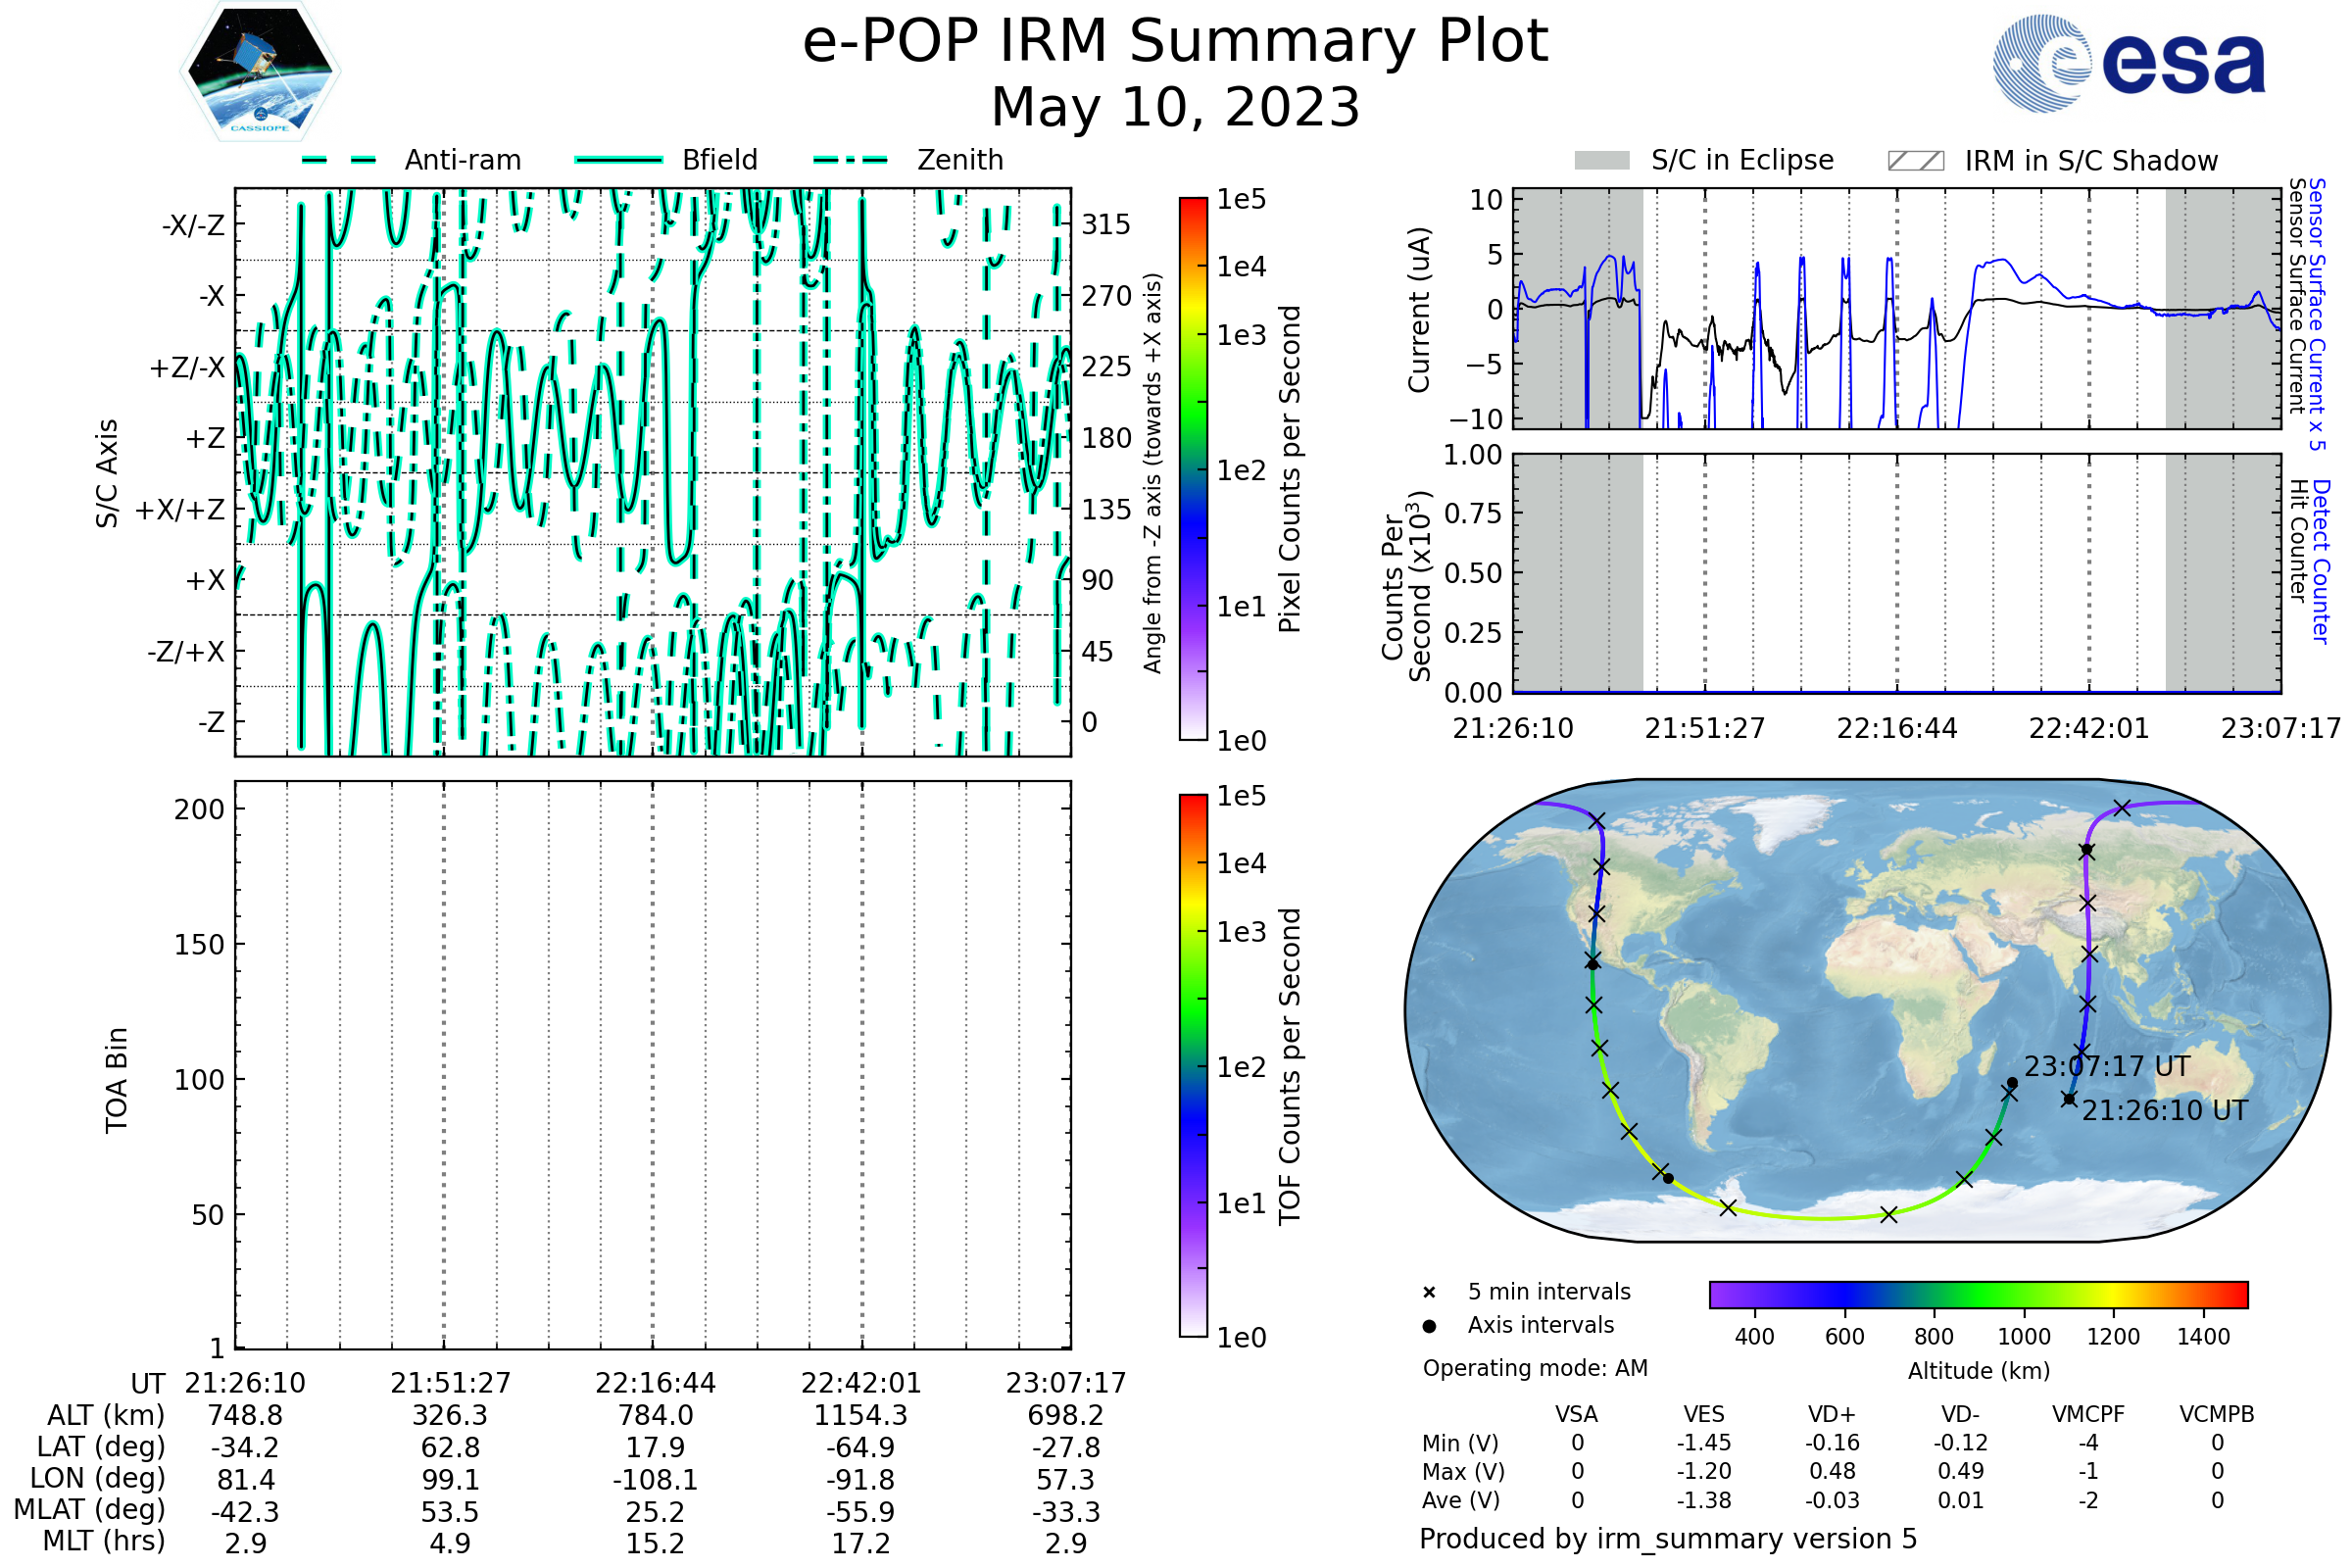Click the 21:26:10 UT label on map
Viewport: 2352px width, 1568px height.
2164,1111
